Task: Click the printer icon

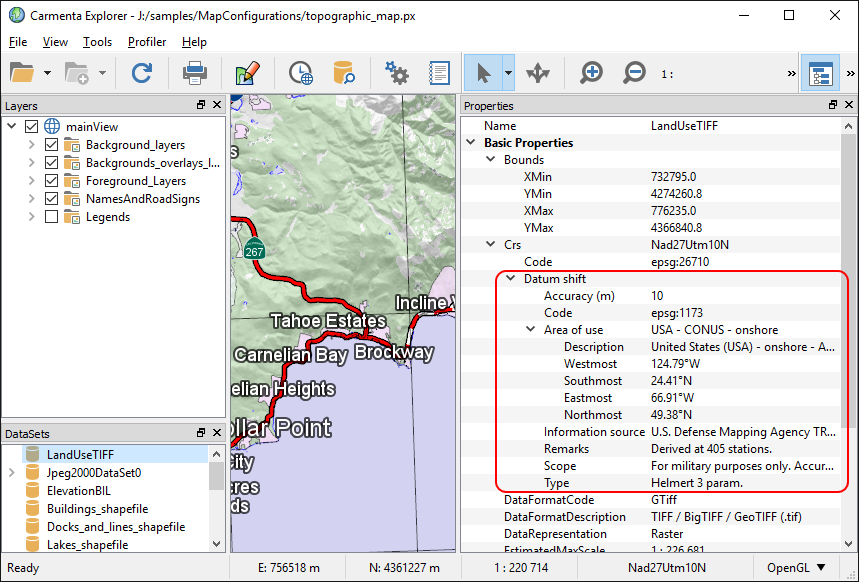Action: coord(194,73)
